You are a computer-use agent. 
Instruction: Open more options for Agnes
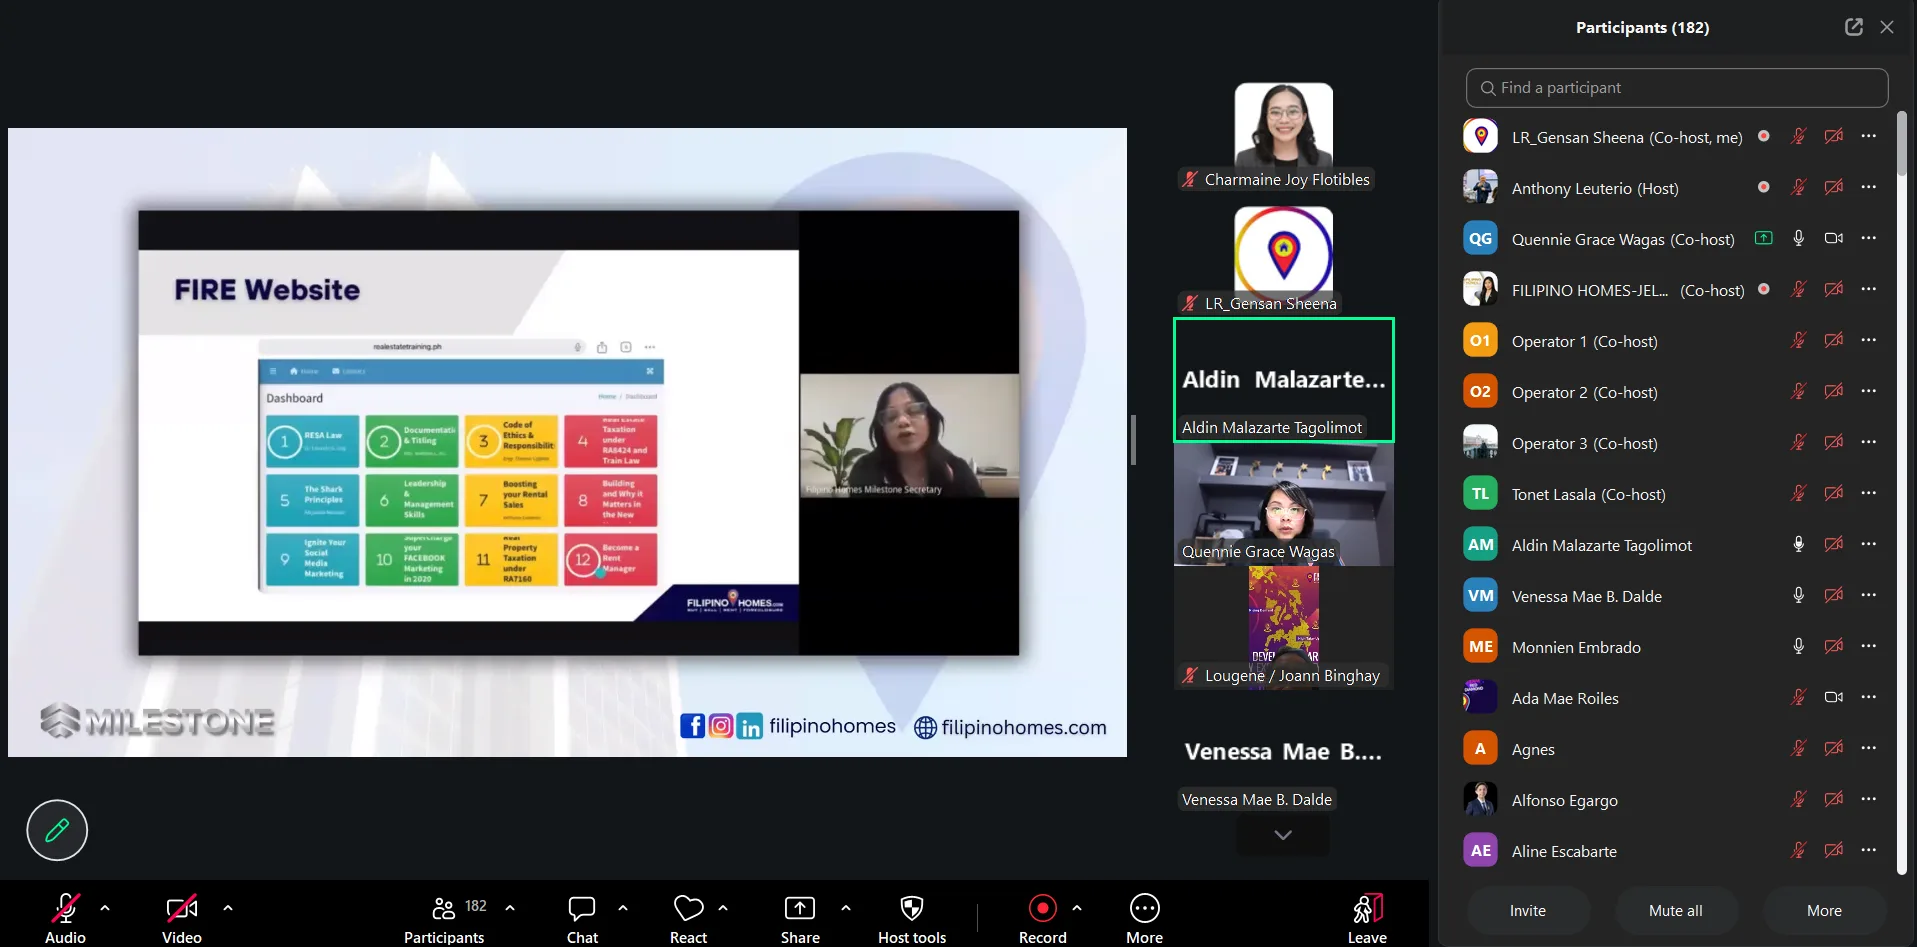[x=1869, y=748]
